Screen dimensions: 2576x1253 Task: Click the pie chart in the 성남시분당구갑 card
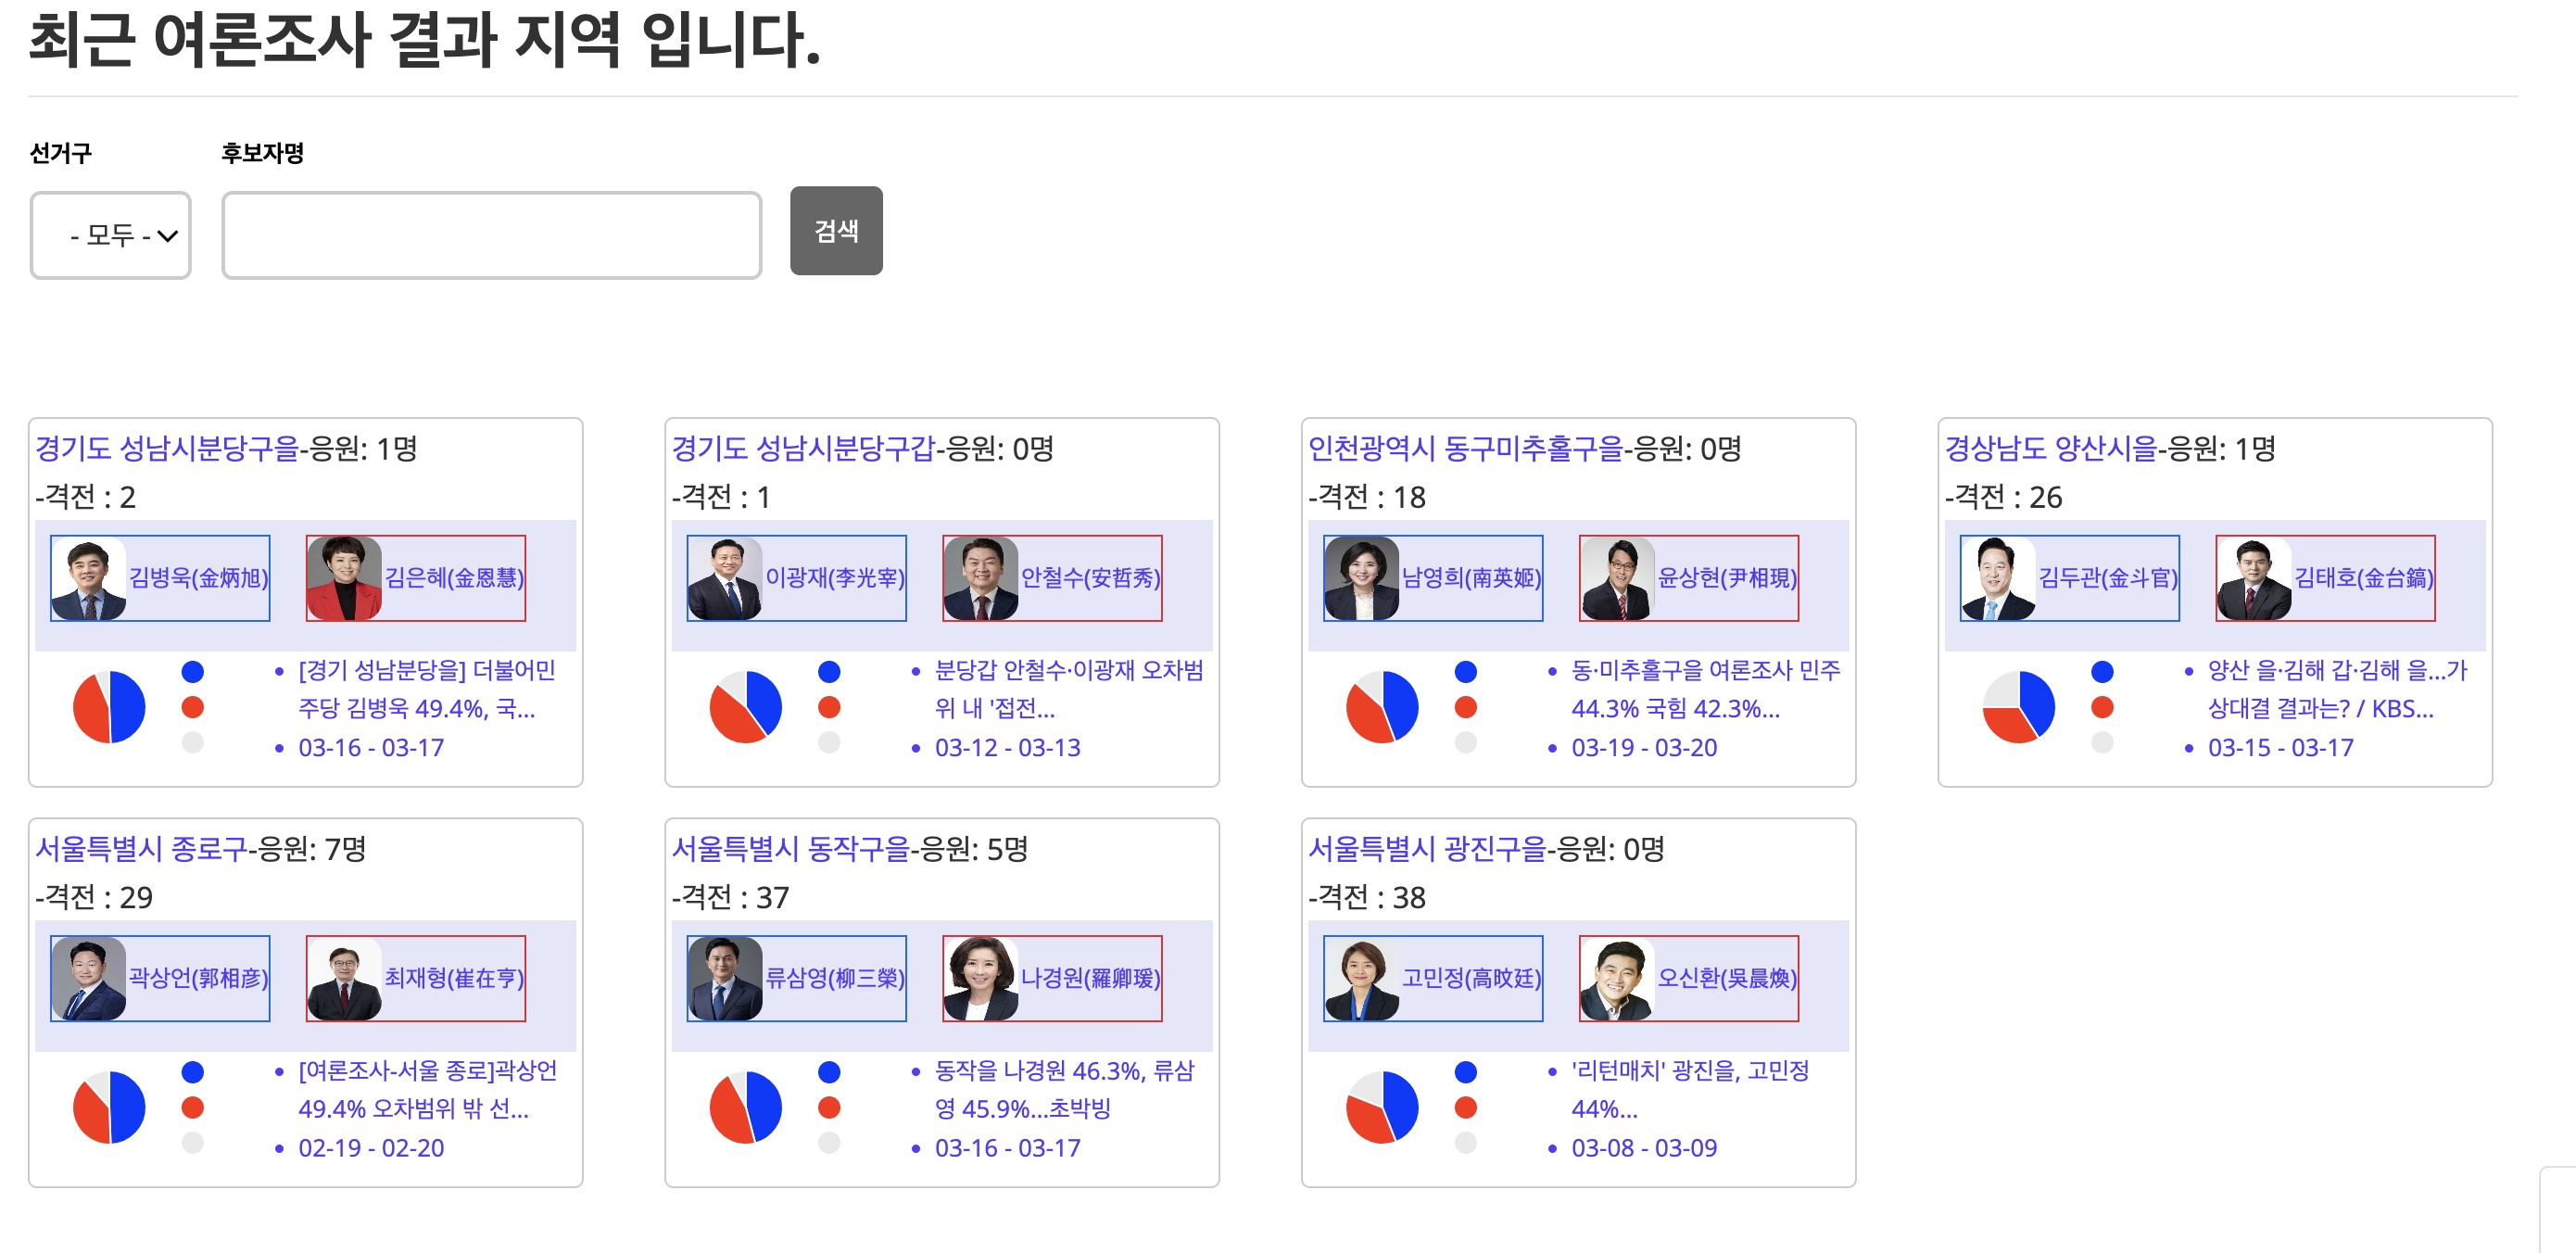[745, 707]
